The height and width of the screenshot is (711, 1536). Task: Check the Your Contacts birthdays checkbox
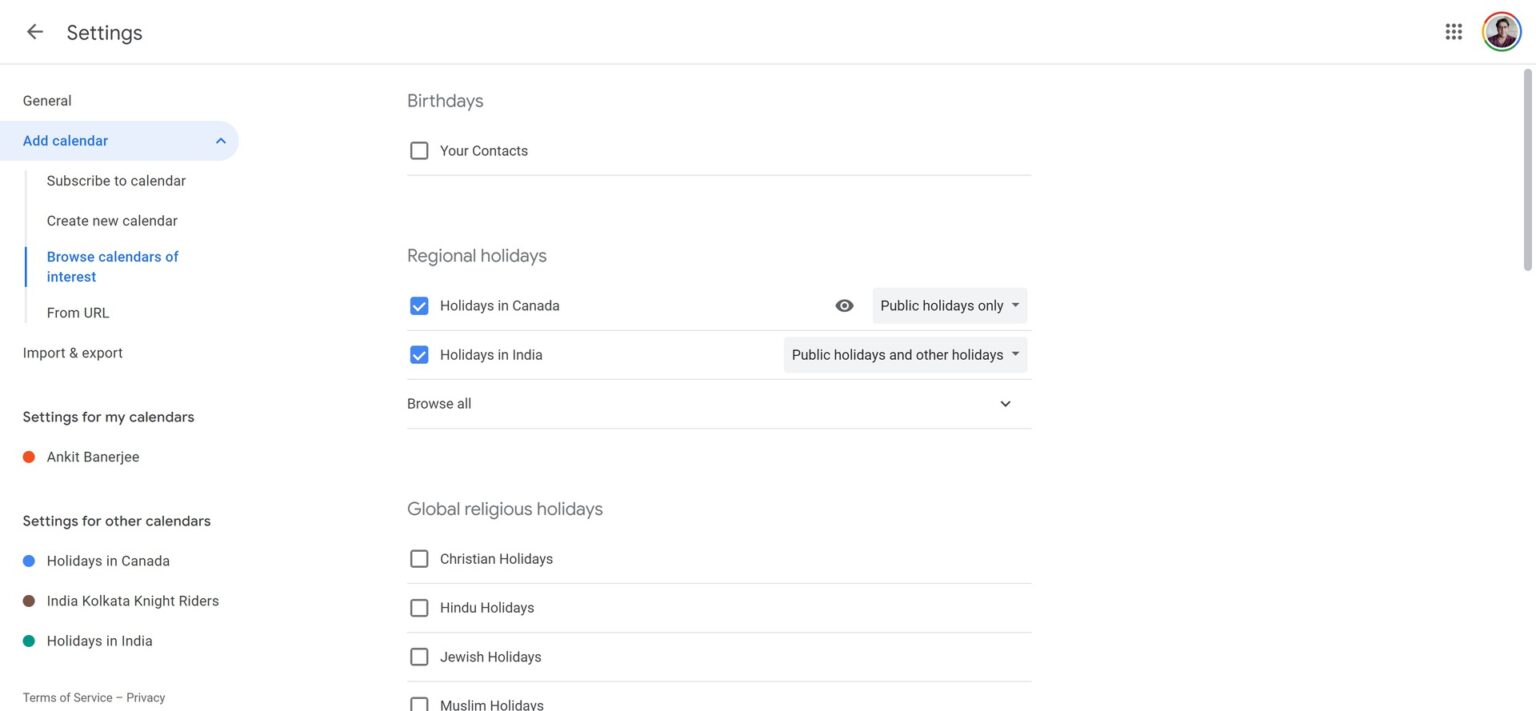(419, 151)
